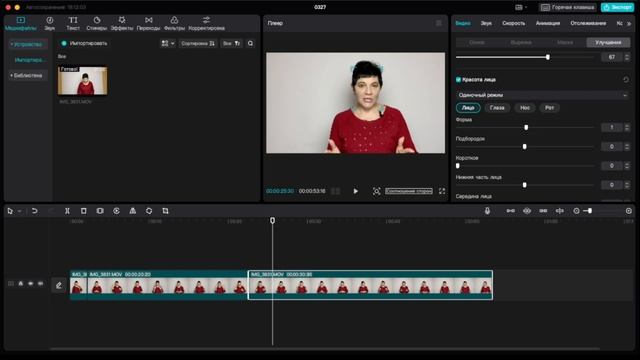The width and height of the screenshot is (640, 360).
Task: Step the 67 value with its stepper
Action: (x=627, y=57)
